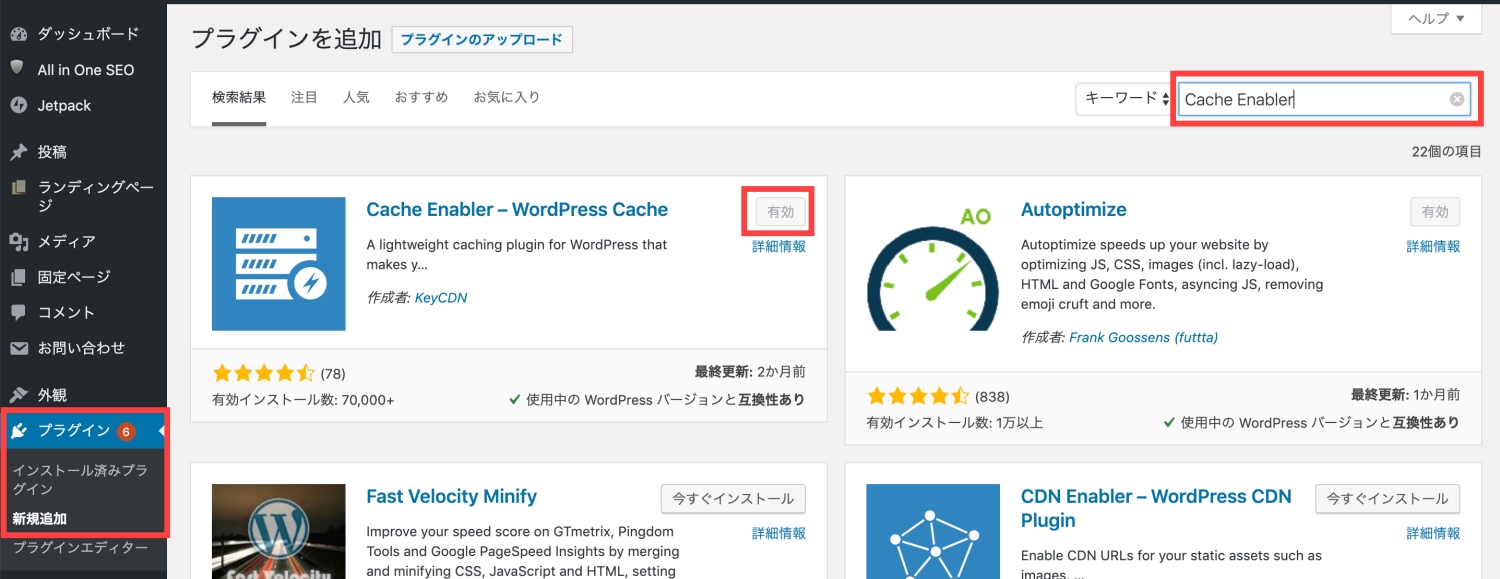Open the Jetpack sidebar menu
The image size is (1500, 579).
click(64, 105)
